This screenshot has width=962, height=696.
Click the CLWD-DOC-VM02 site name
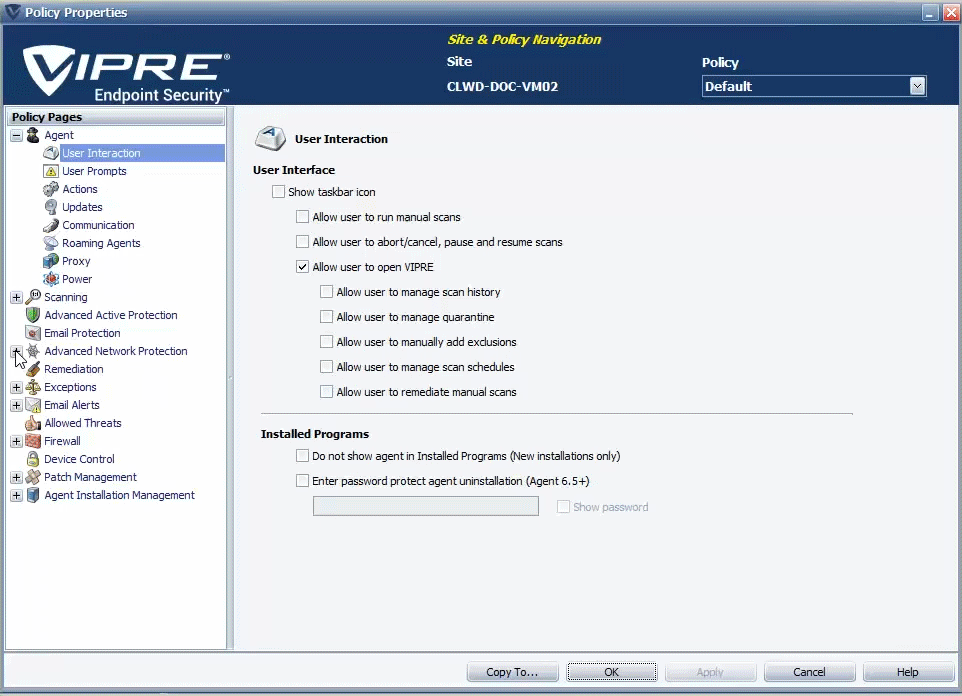coord(502,87)
